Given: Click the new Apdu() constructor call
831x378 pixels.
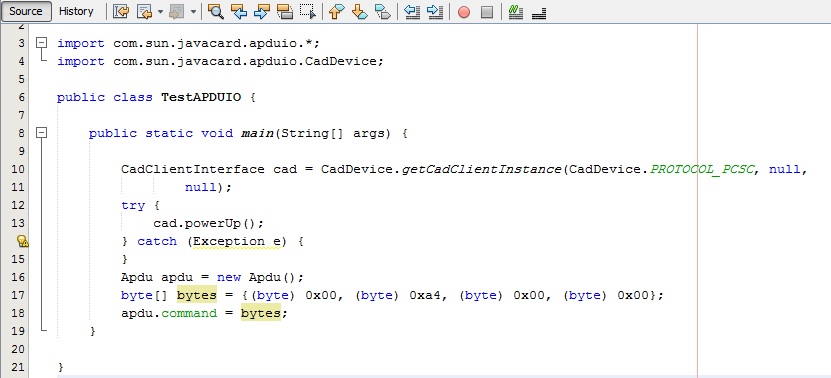Looking at the screenshot, I should [260, 277].
